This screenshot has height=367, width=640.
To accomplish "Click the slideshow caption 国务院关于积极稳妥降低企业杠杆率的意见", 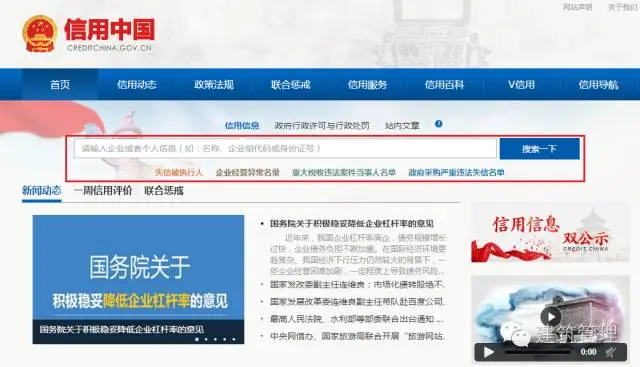I will click(x=122, y=329).
